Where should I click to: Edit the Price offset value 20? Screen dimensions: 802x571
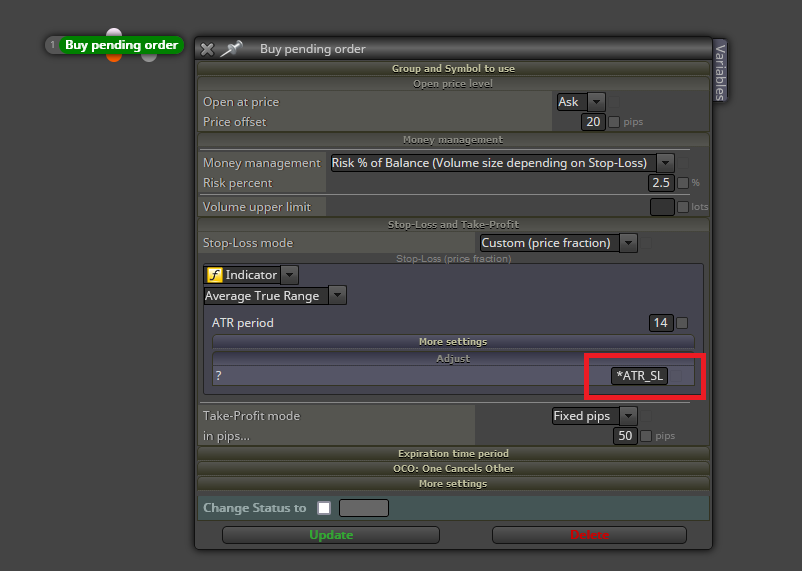(x=593, y=122)
